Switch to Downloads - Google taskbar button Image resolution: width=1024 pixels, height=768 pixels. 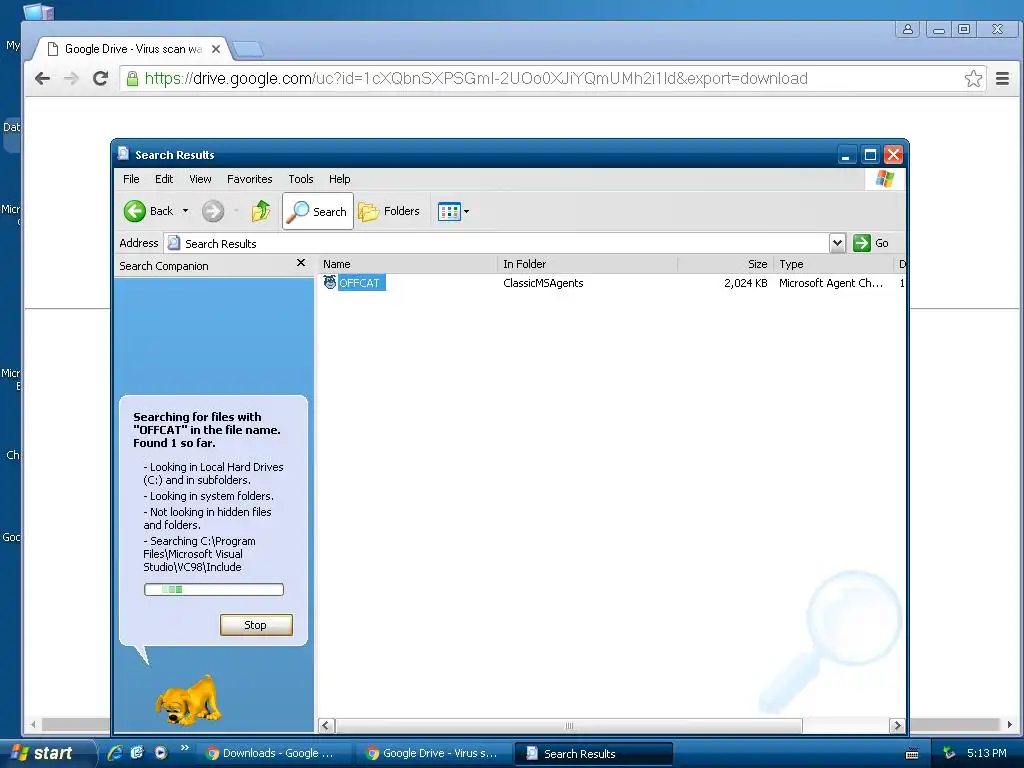pyautogui.click(x=274, y=753)
